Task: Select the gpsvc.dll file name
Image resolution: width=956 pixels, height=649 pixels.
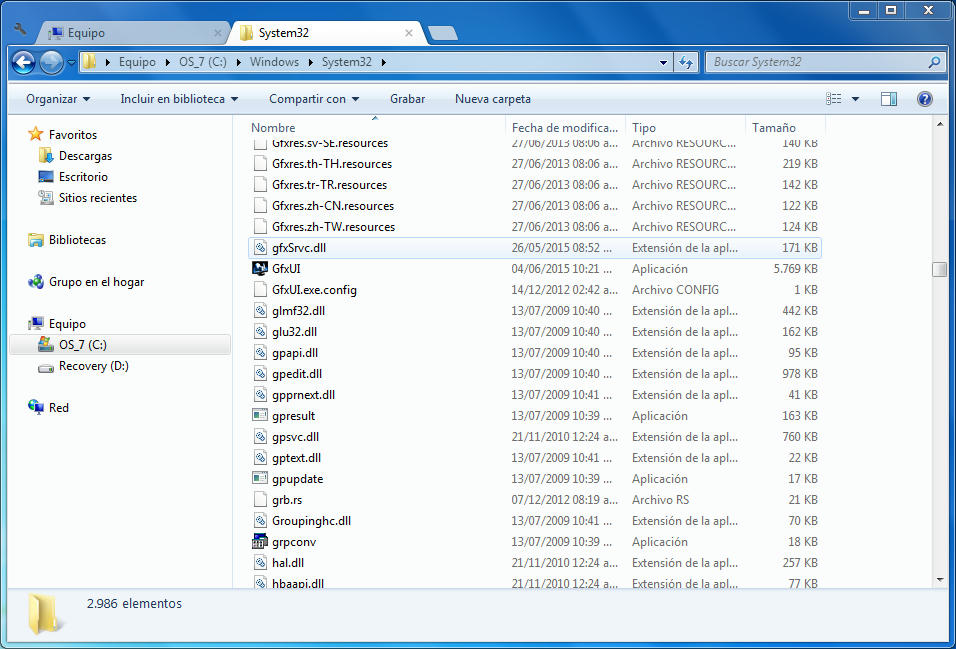Action: click(x=296, y=437)
